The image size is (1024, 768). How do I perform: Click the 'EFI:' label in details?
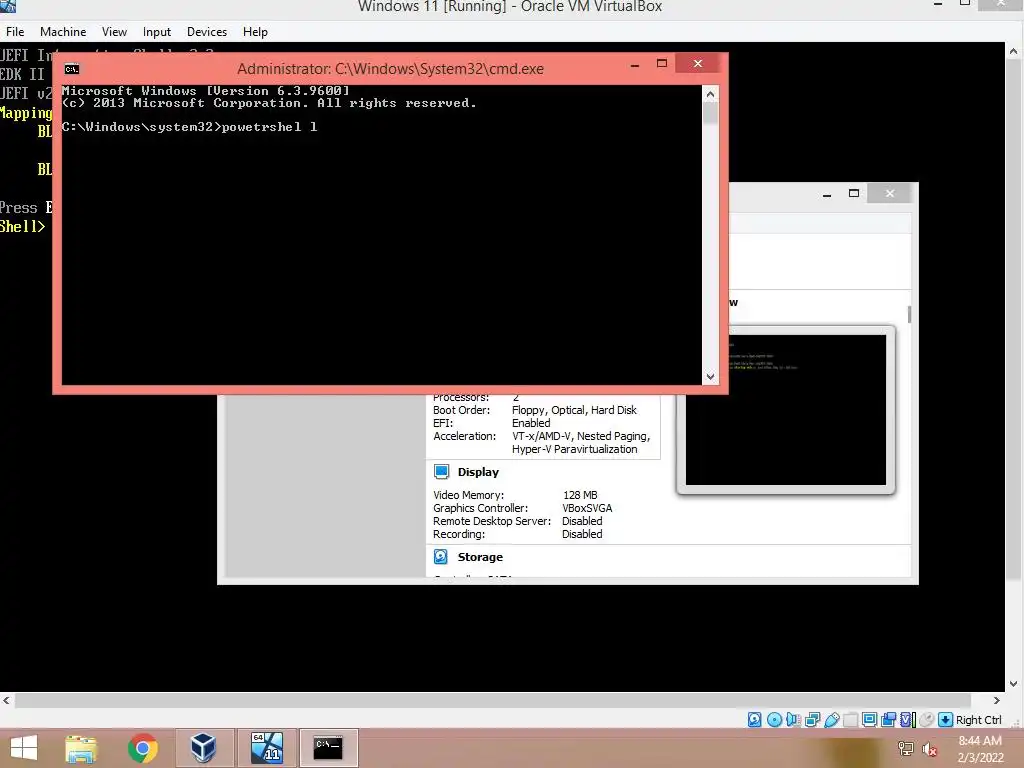[x=443, y=423]
